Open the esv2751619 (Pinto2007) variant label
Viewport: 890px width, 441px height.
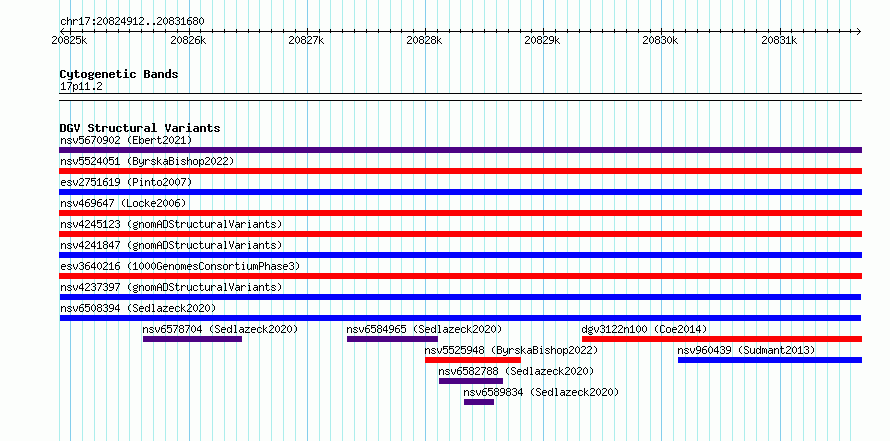[126, 182]
